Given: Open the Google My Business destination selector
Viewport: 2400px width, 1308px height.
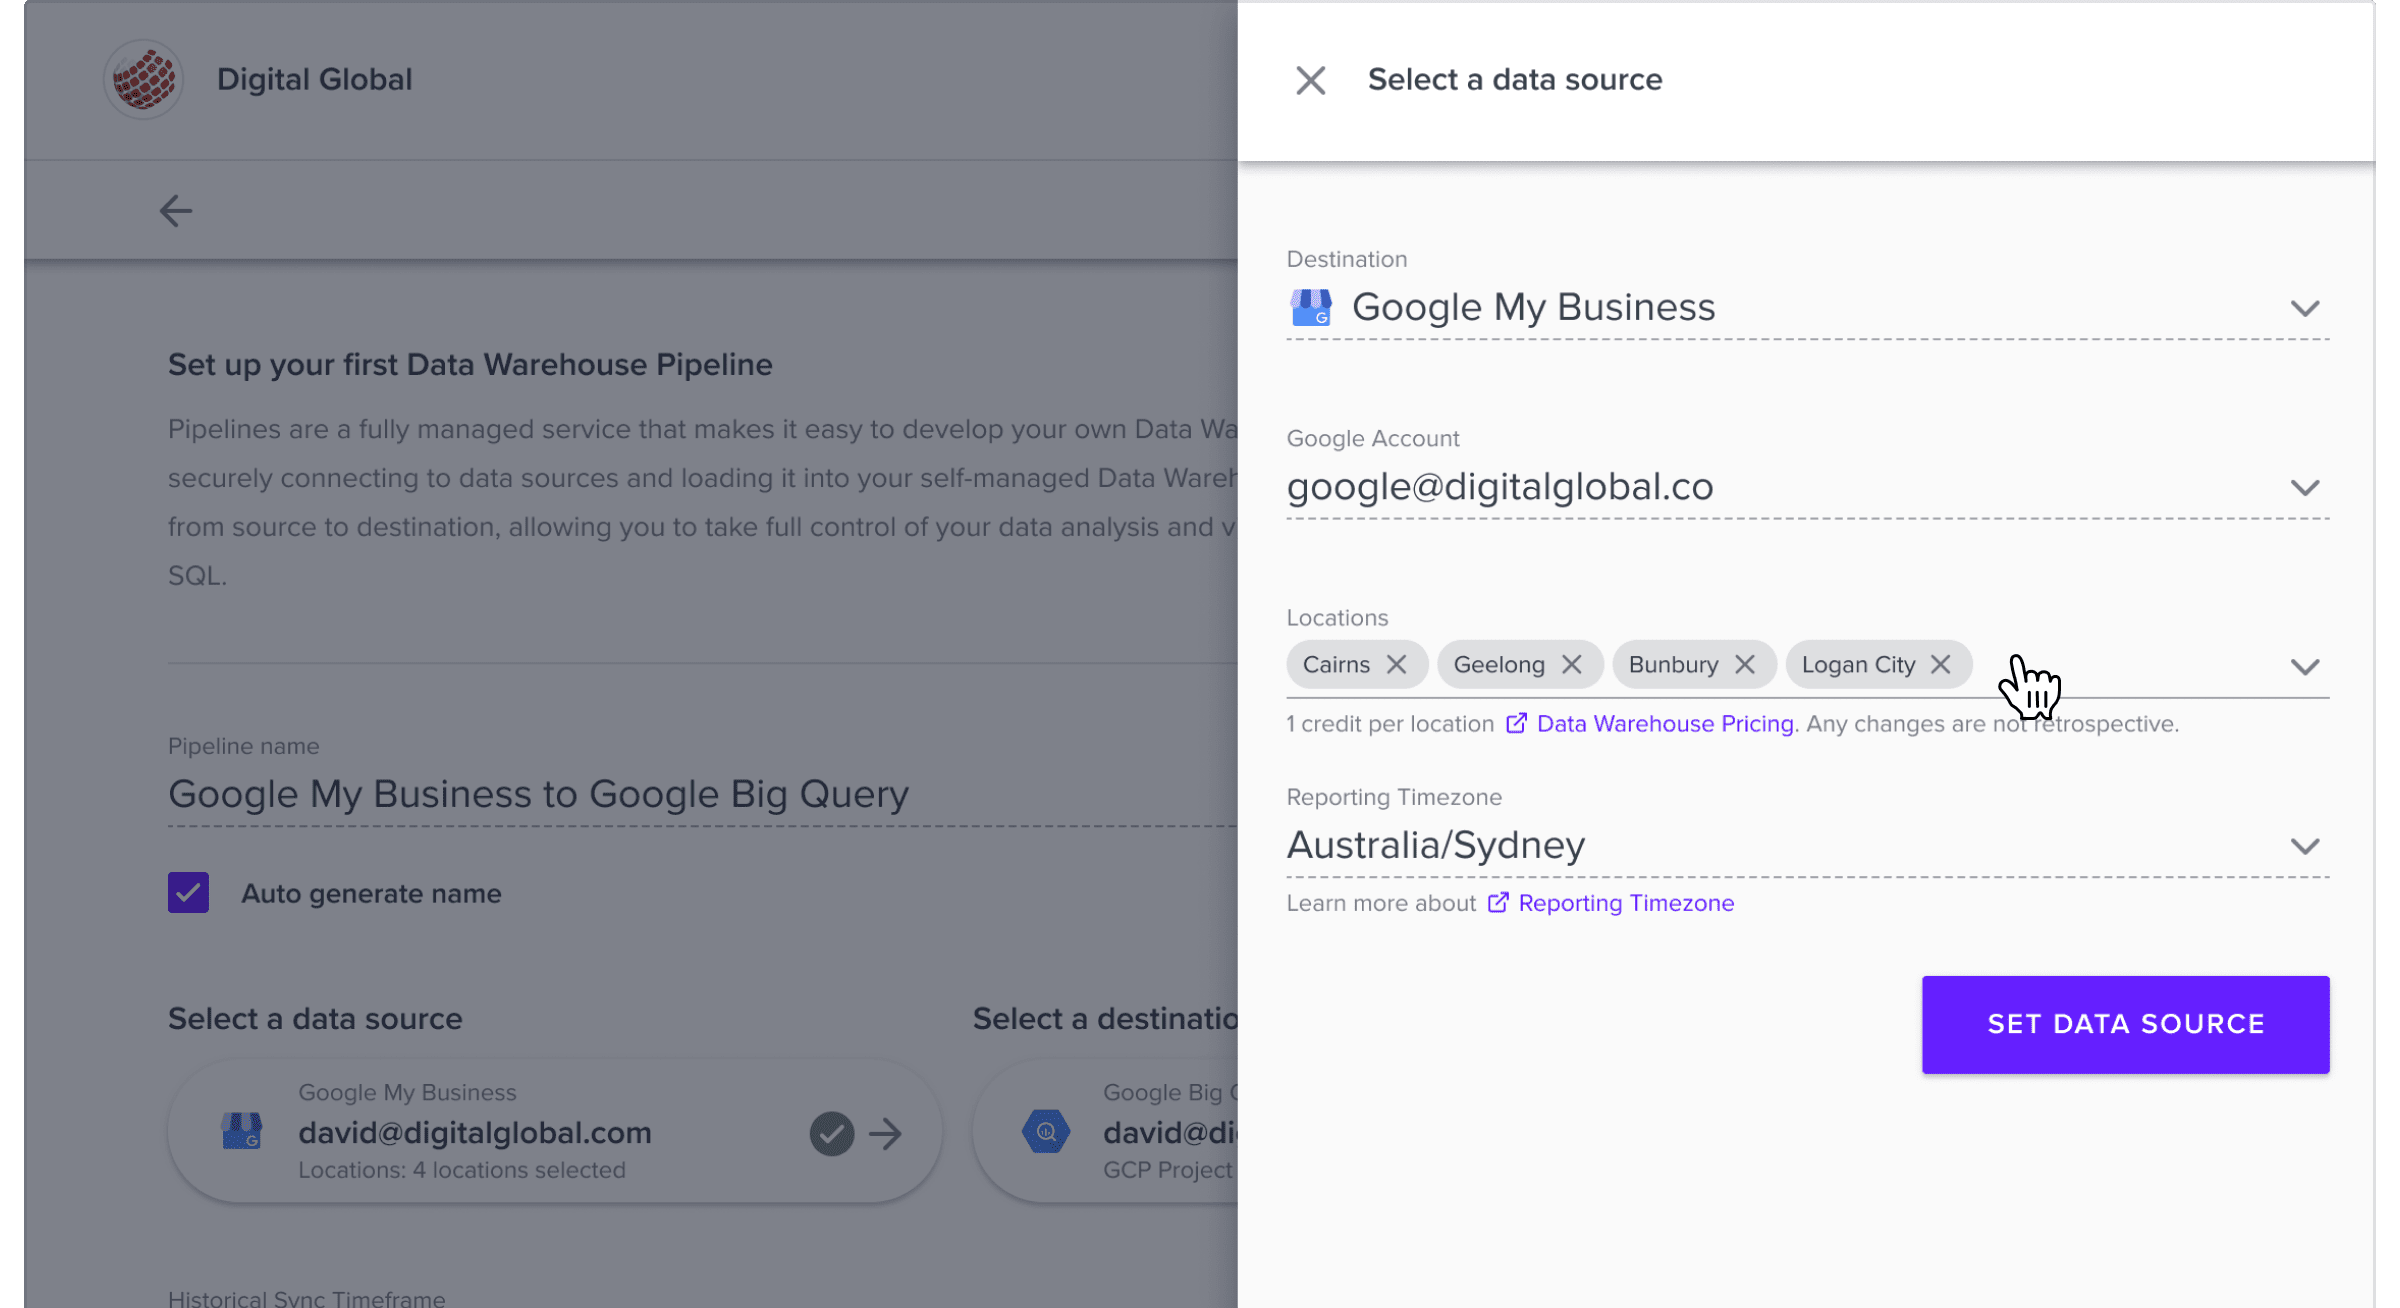Looking at the screenshot, I should point(1808,308).
